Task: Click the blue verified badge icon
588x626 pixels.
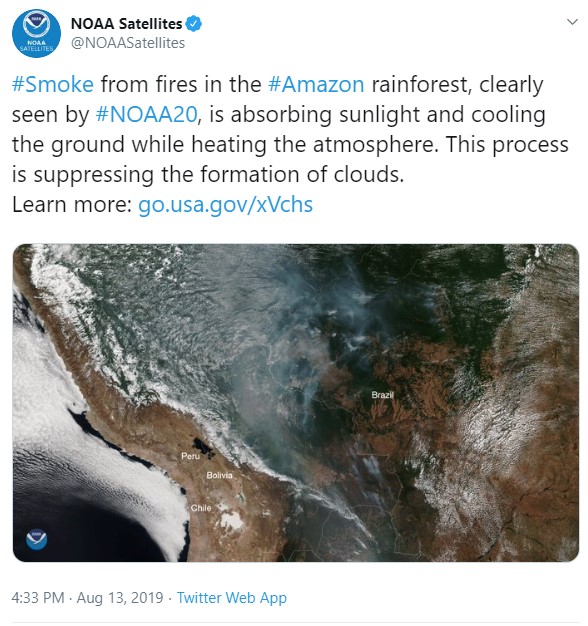Action: (x=194, y=24)
